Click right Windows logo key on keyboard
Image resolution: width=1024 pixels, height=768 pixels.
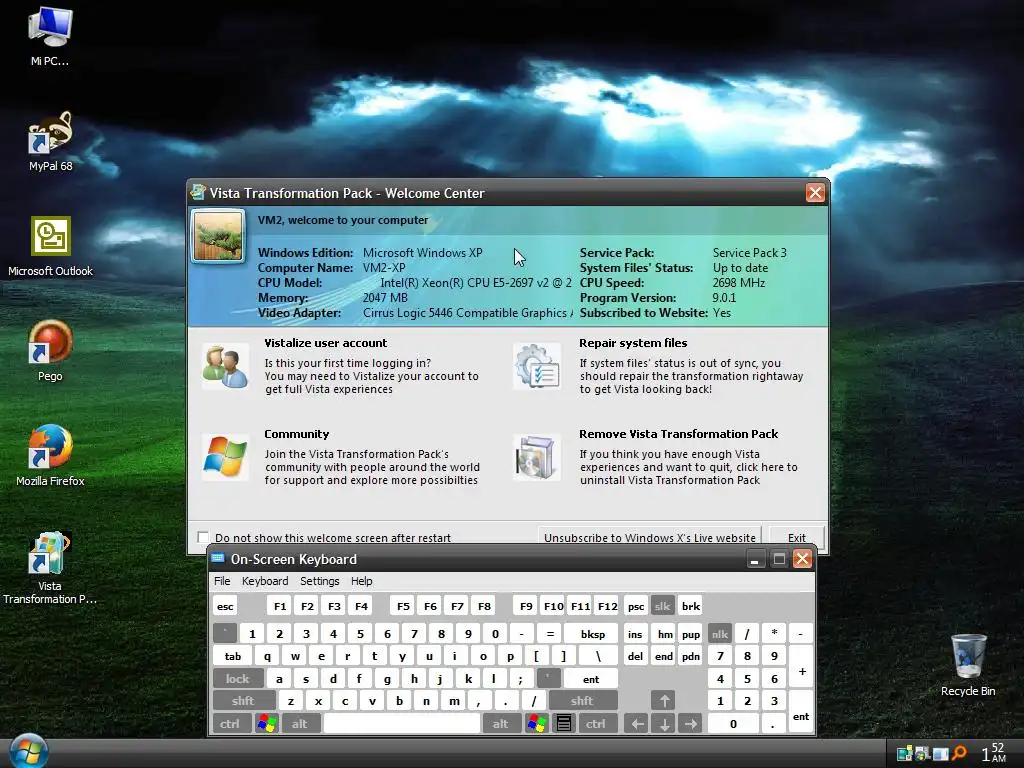[x=536, y=724]
